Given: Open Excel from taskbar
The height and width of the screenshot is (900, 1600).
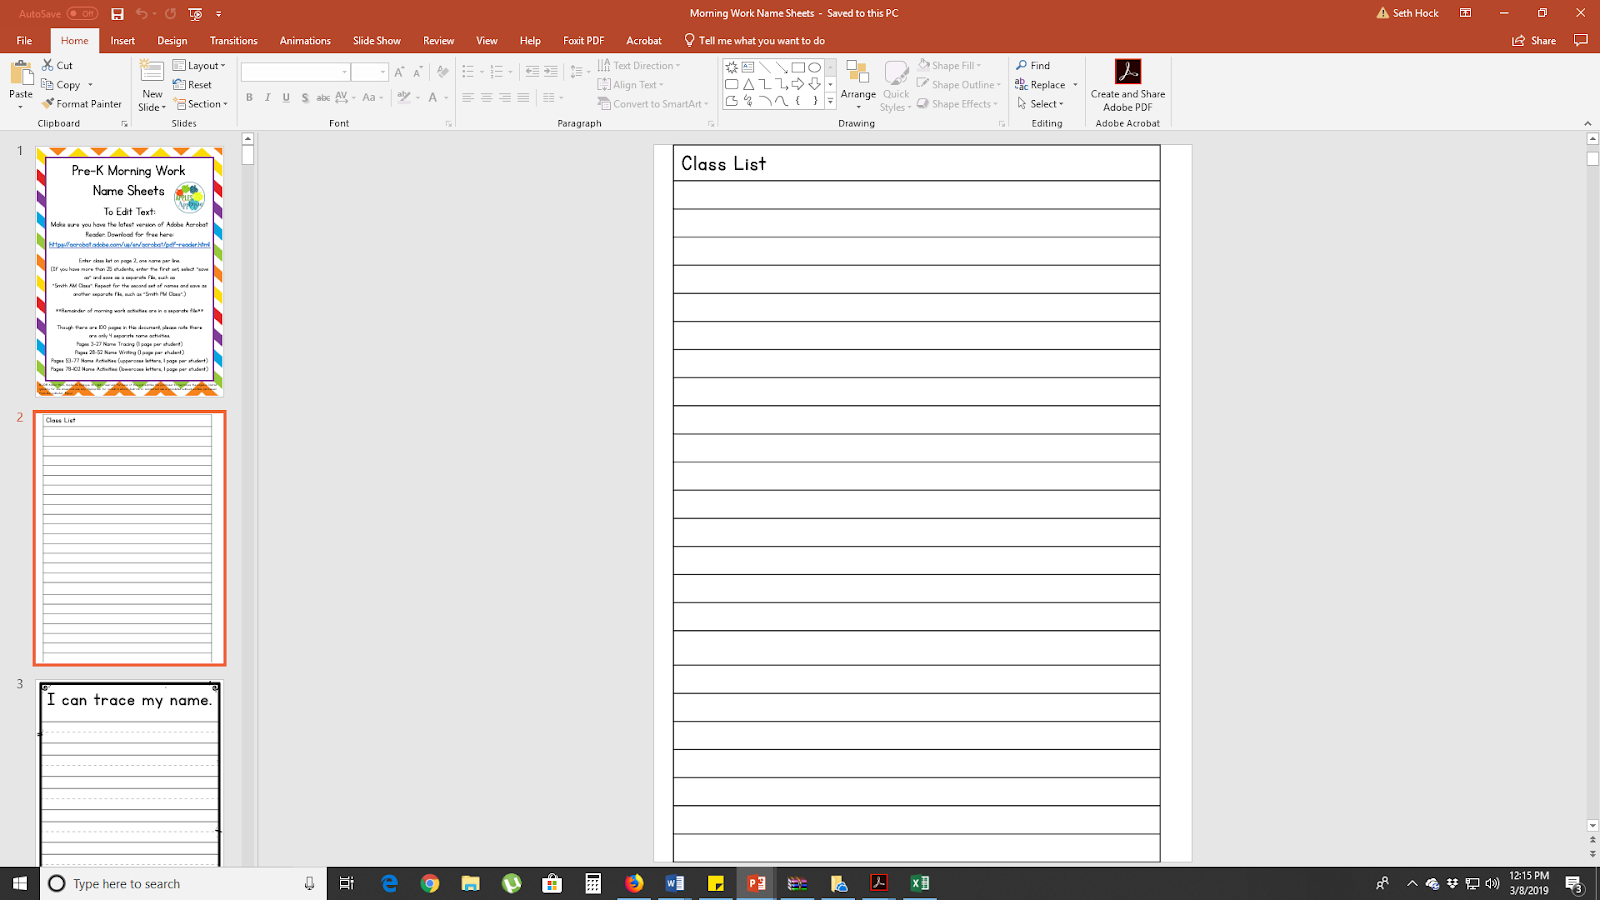Looking at the screenshot, I should [920, 883].
